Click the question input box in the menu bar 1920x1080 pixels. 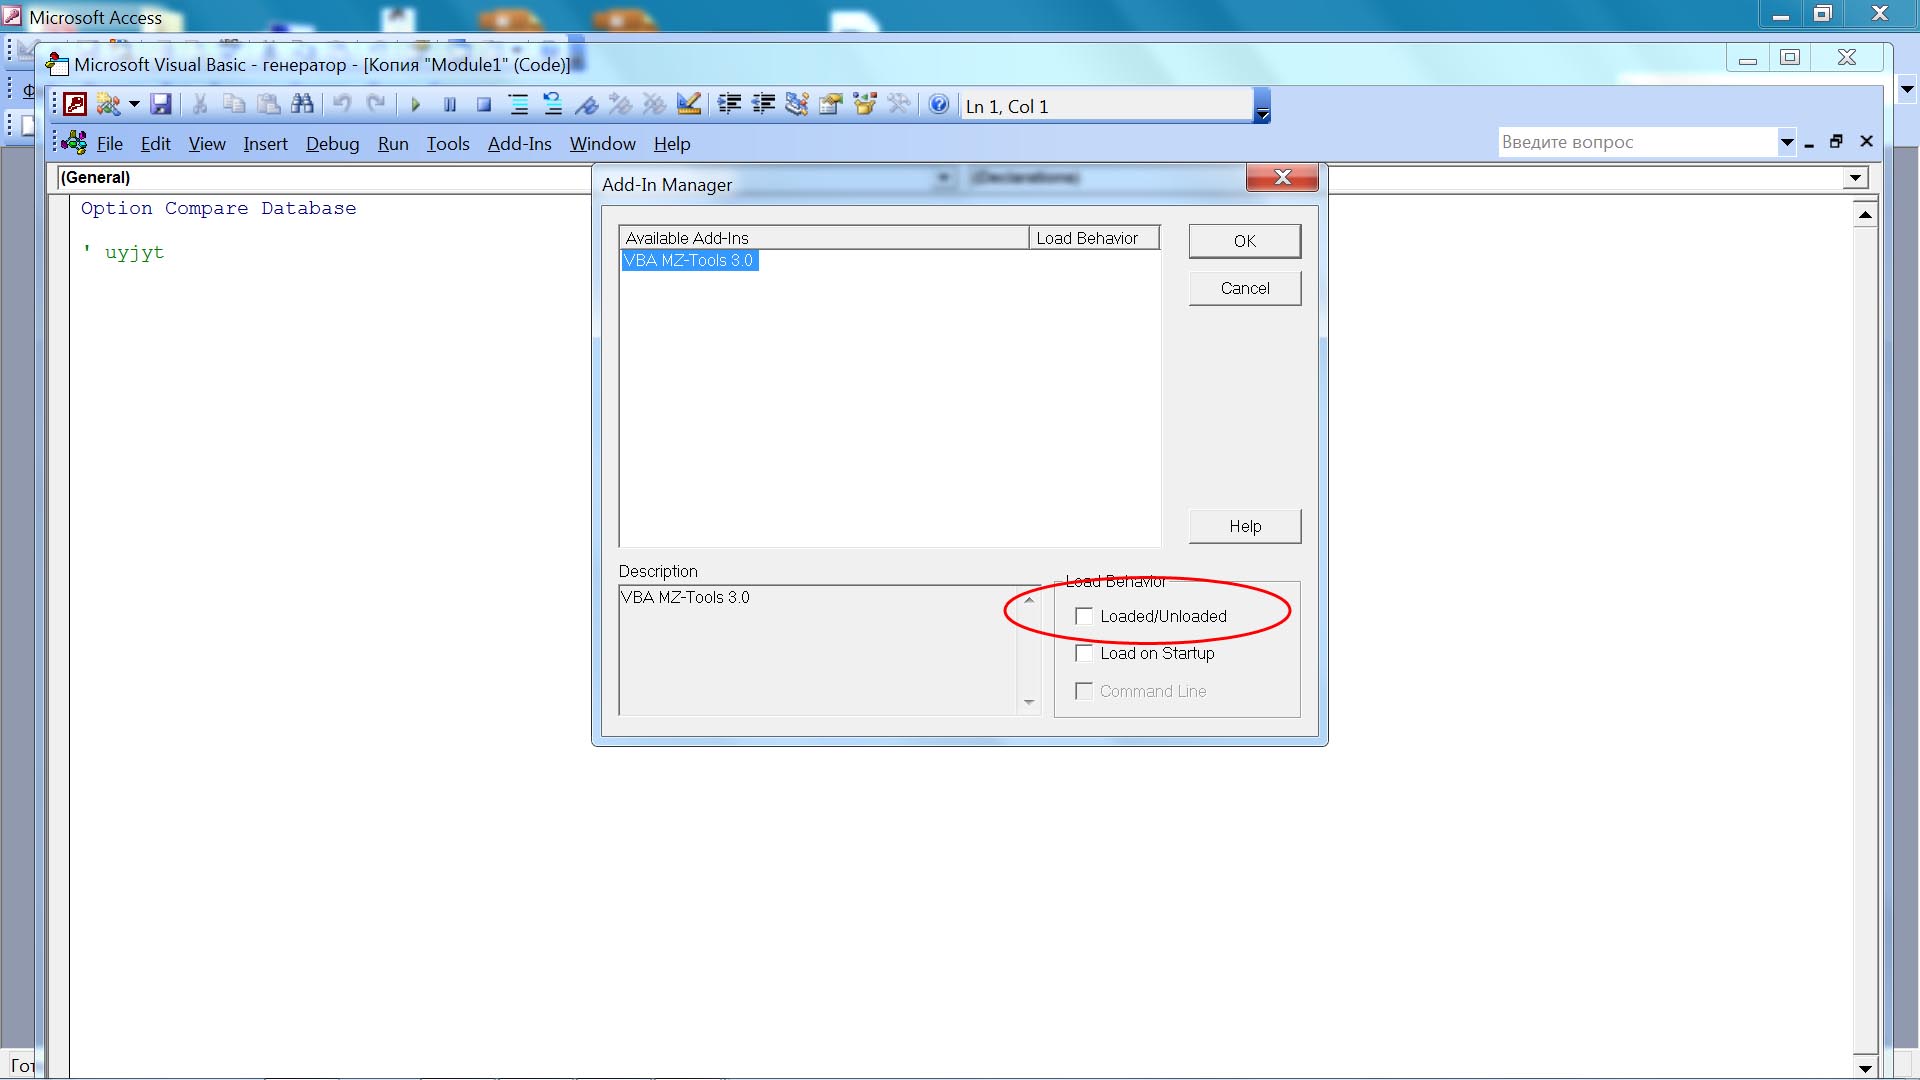tap(1638, 142)
